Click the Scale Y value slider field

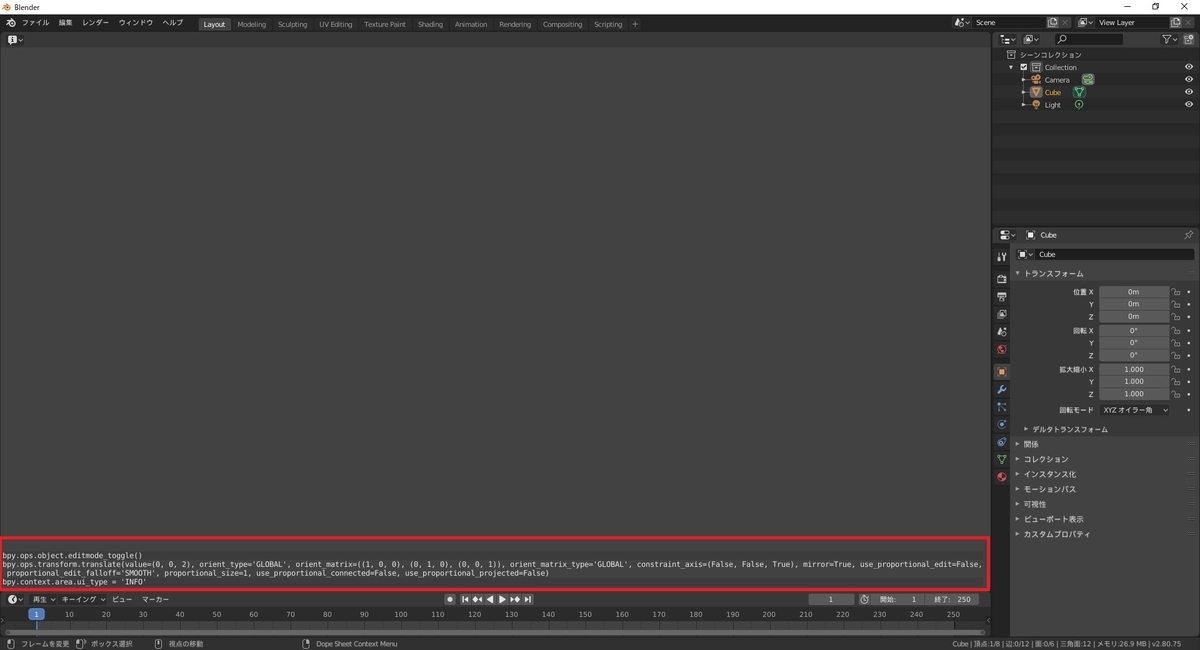(x=1134, y=382)
